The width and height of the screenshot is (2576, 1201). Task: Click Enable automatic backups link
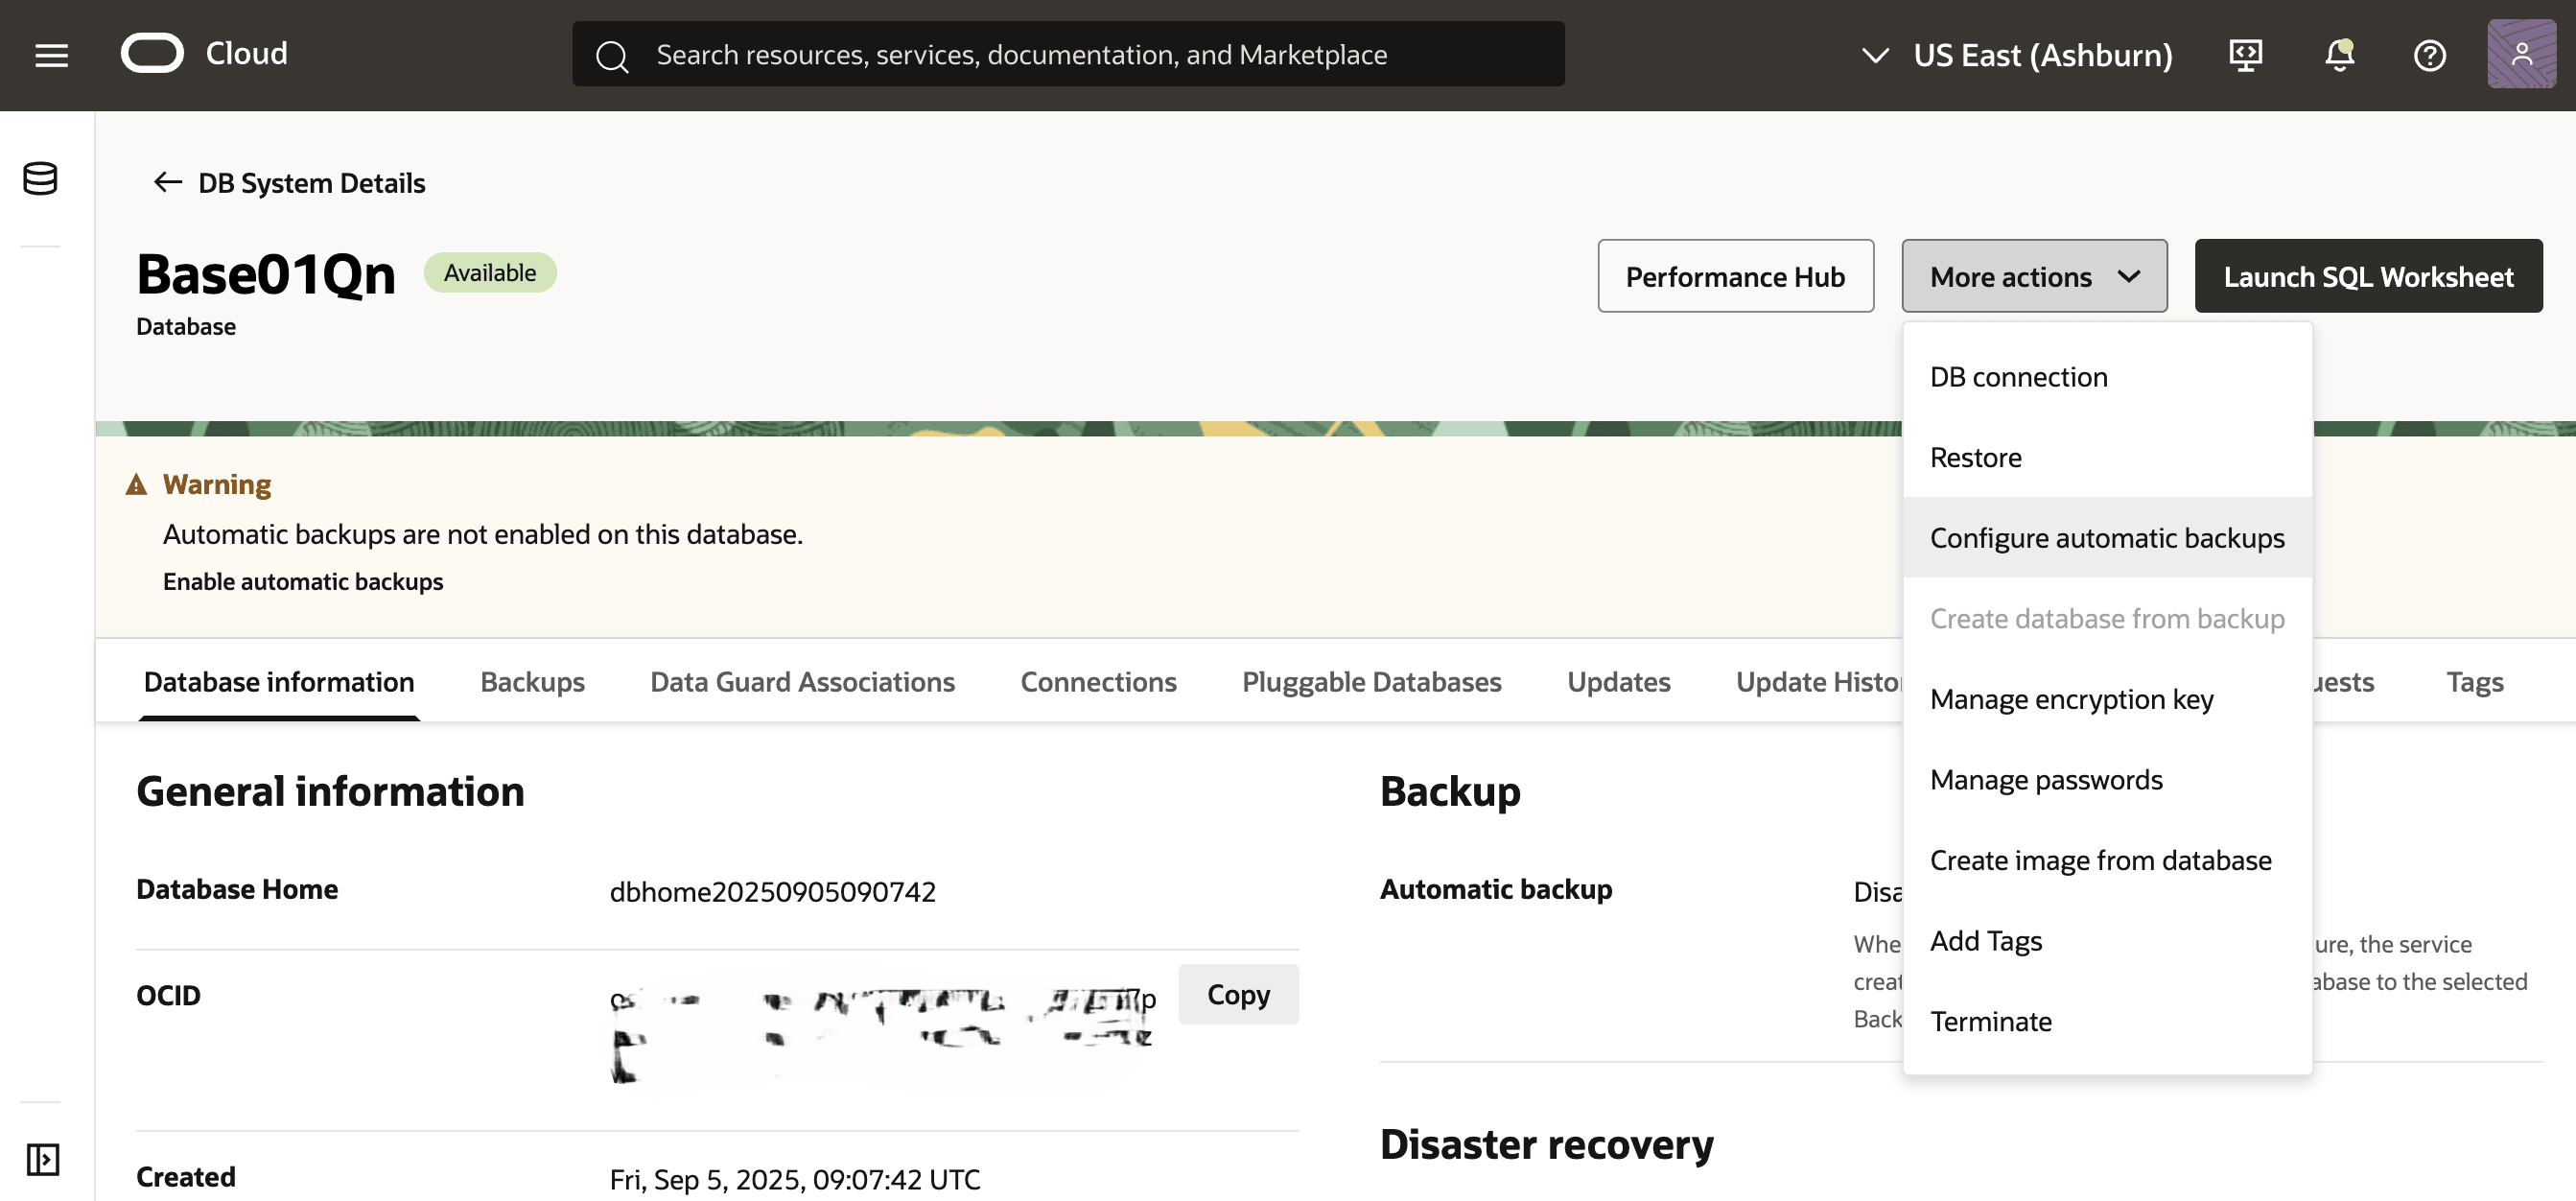[303, 581]
